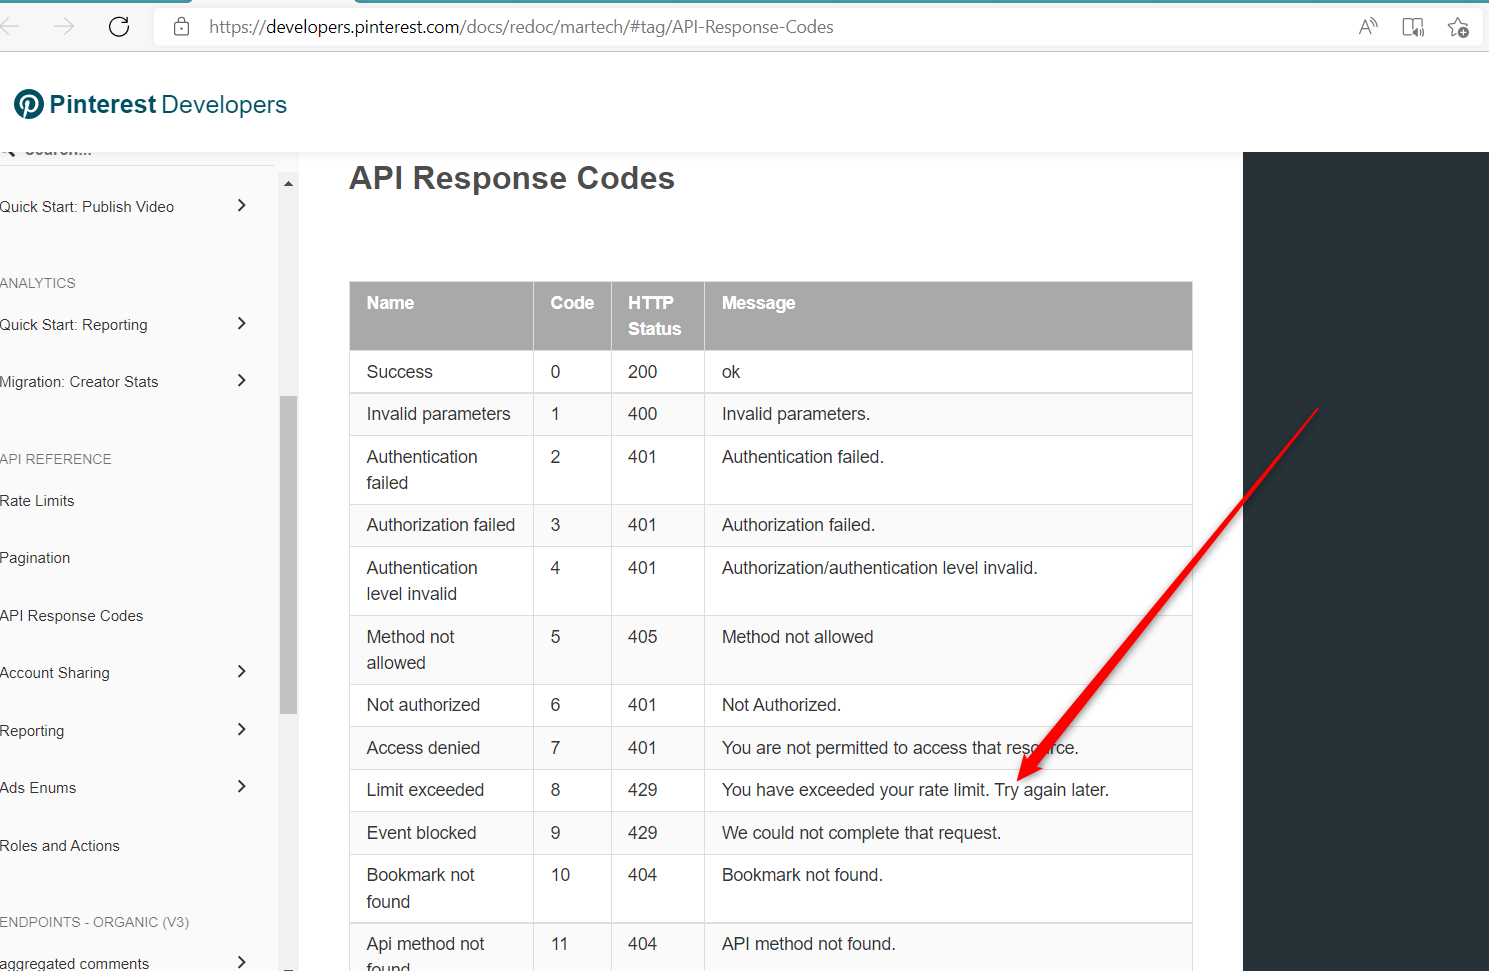Click the Pinterest logo icon
This screenshot has height=971, width=1489.
coord(29,104)
